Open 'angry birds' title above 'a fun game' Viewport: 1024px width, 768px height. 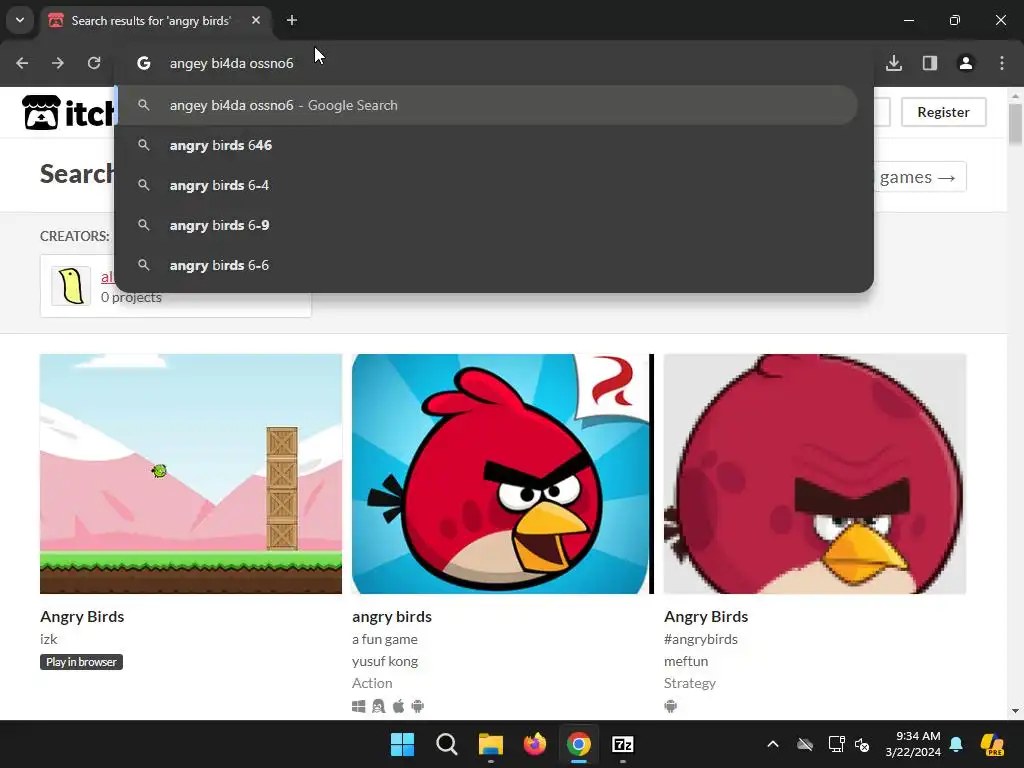coord(392,616)
